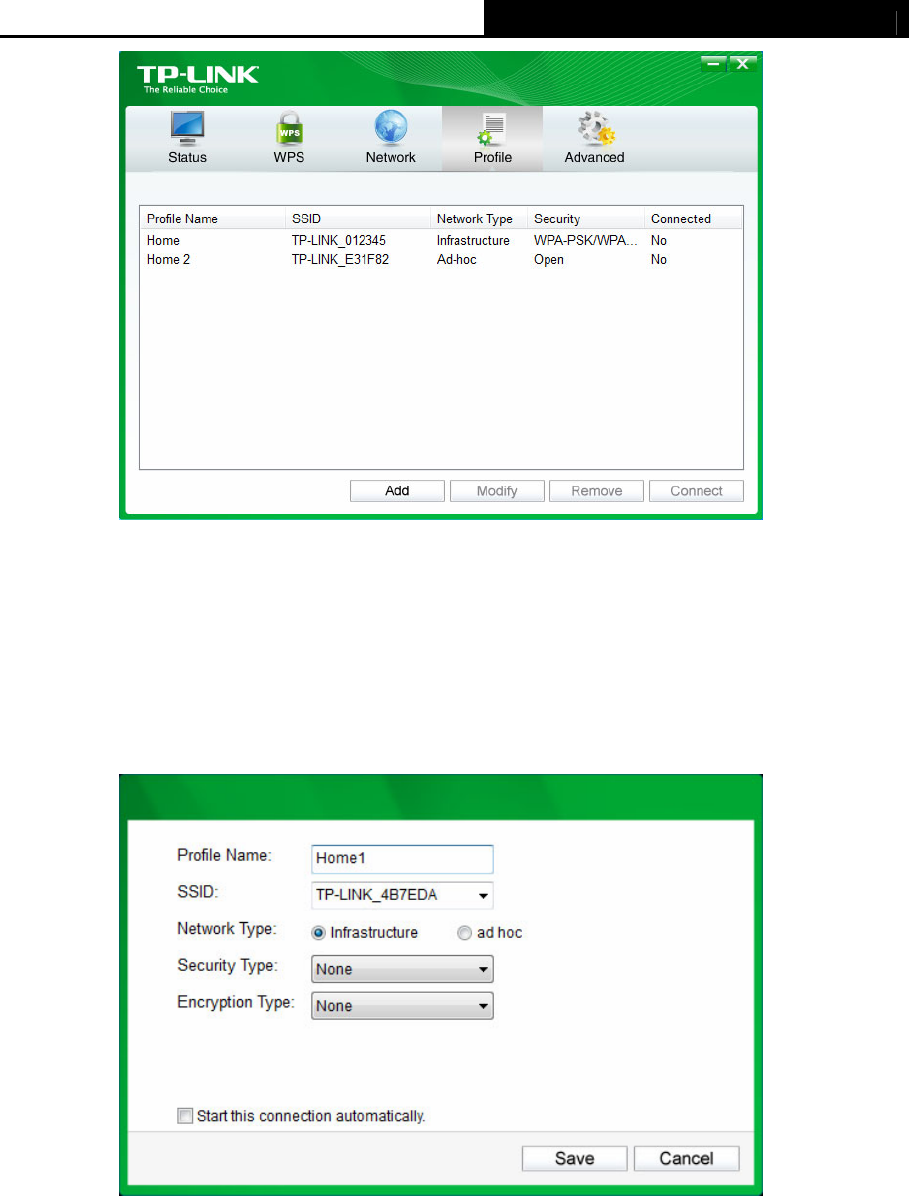
Task: Minimize the TP-LINK utility window
Action: pos(714,64)
